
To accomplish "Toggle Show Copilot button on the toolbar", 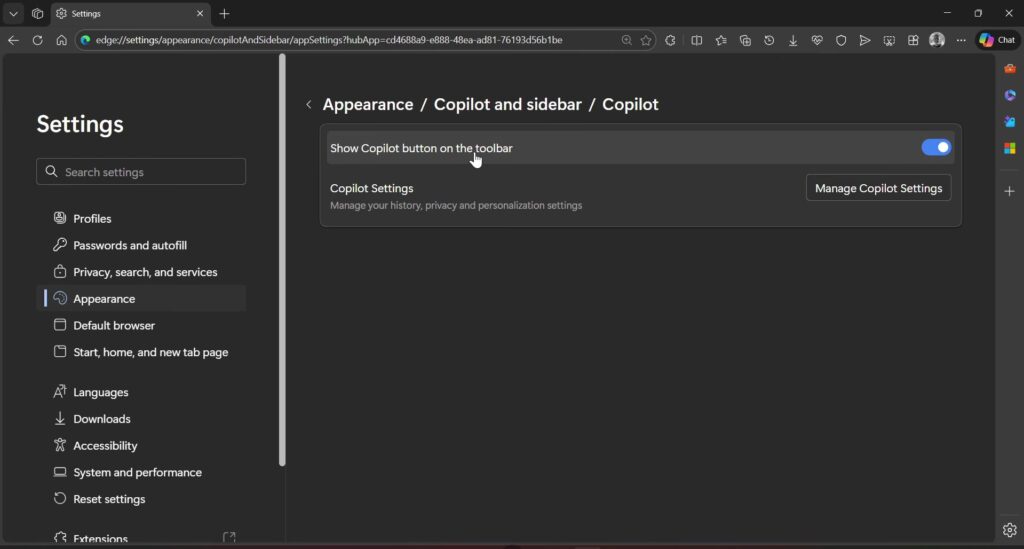I will tap(936, 148).
